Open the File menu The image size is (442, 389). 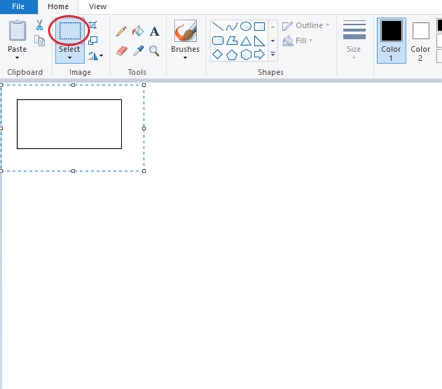tap(18, 7)
